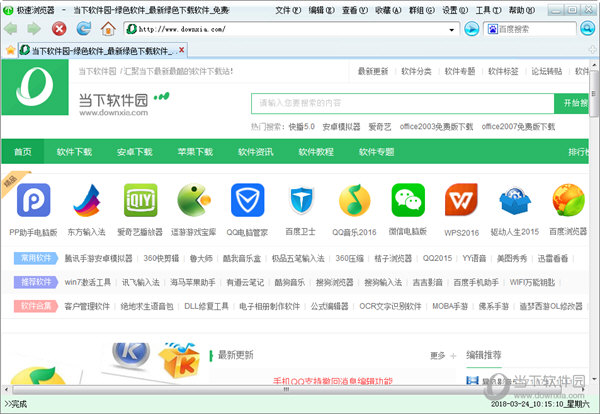The image size is (600, 414).
Task: Open 驱动人生2015 blue box icon
Action: (515, 201)
